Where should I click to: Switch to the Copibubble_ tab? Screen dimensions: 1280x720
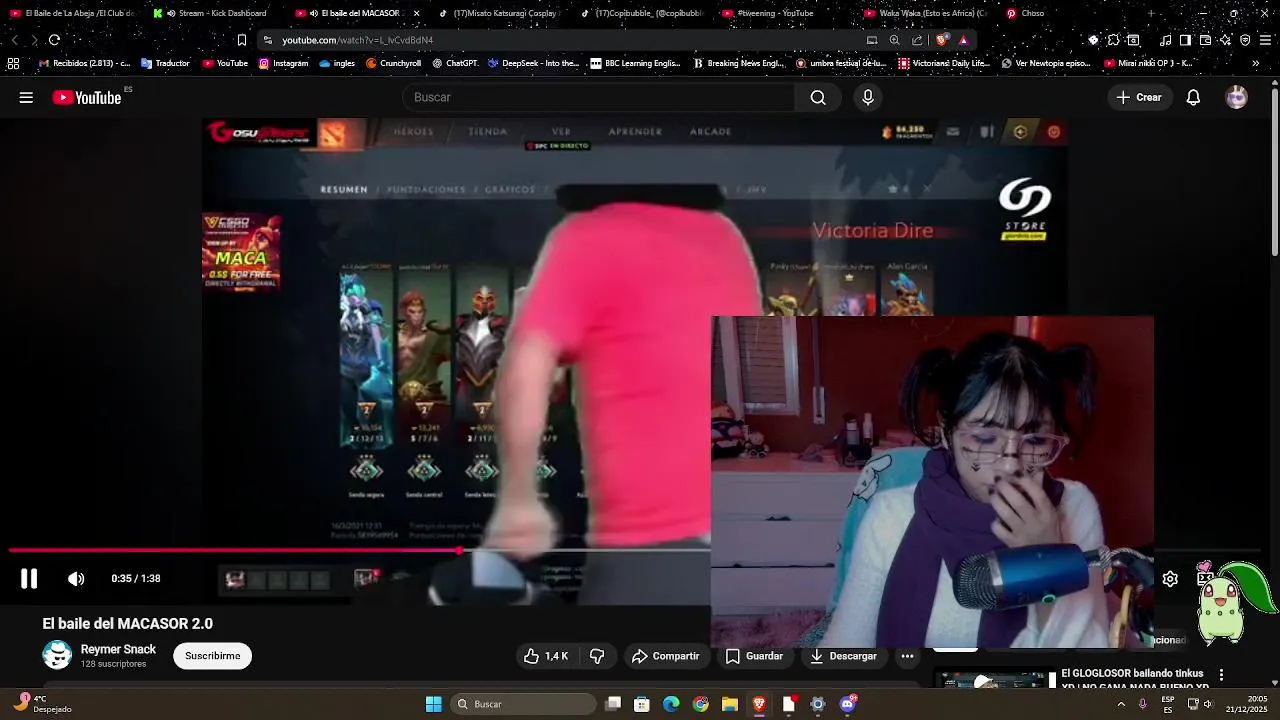pos(645,13)
